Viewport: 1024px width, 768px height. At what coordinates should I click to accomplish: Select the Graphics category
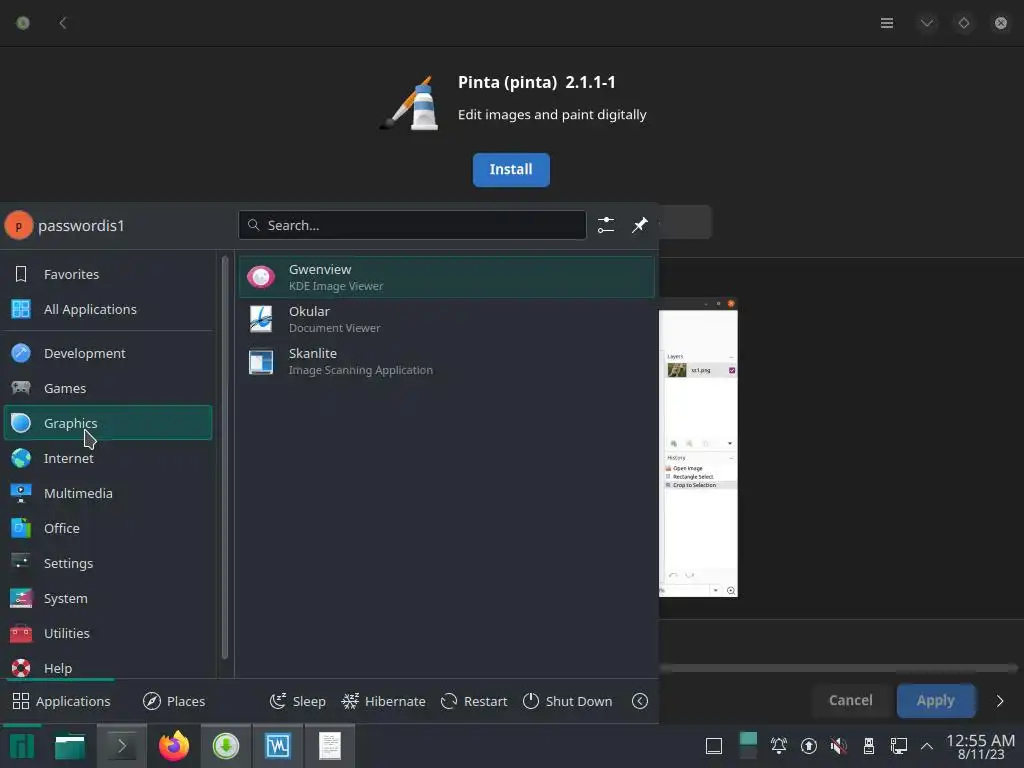[108, 423]
